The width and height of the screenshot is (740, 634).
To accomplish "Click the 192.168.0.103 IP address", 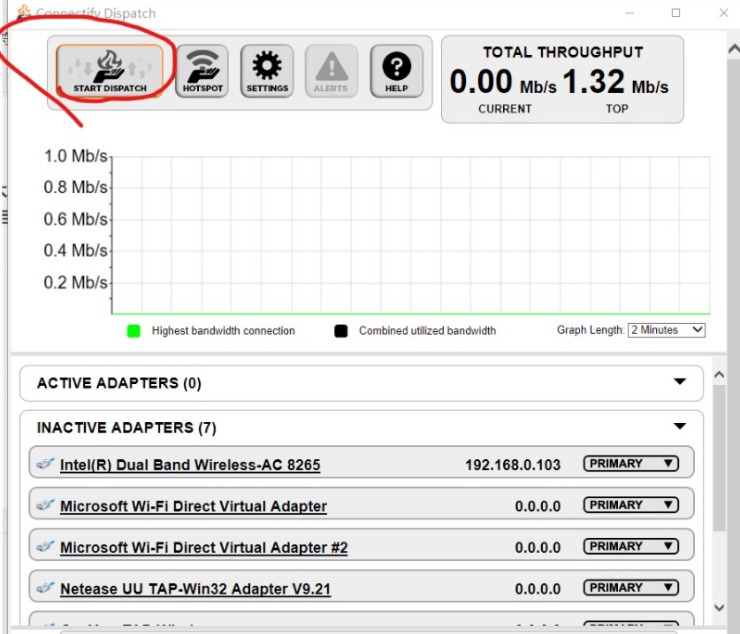I will pos(513,465).
